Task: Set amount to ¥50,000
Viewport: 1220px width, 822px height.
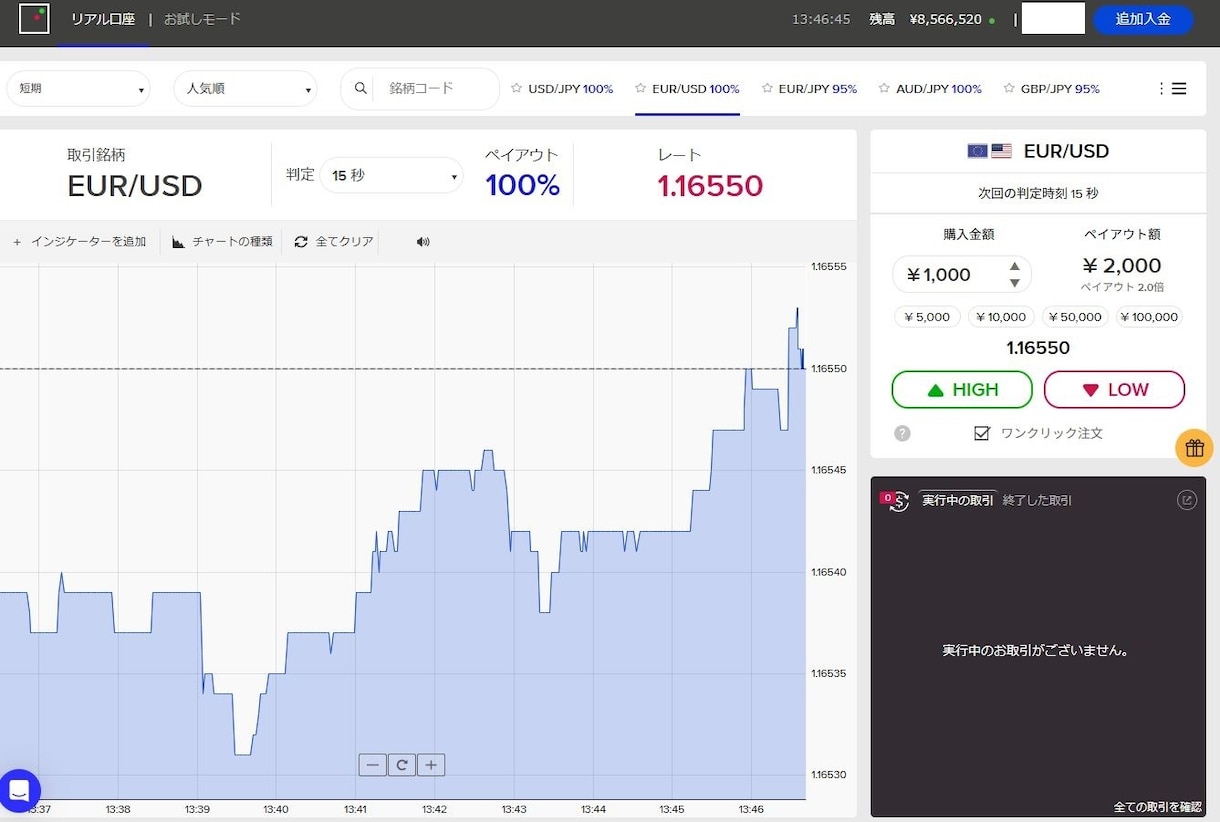Action: (x=1075, y=317)
